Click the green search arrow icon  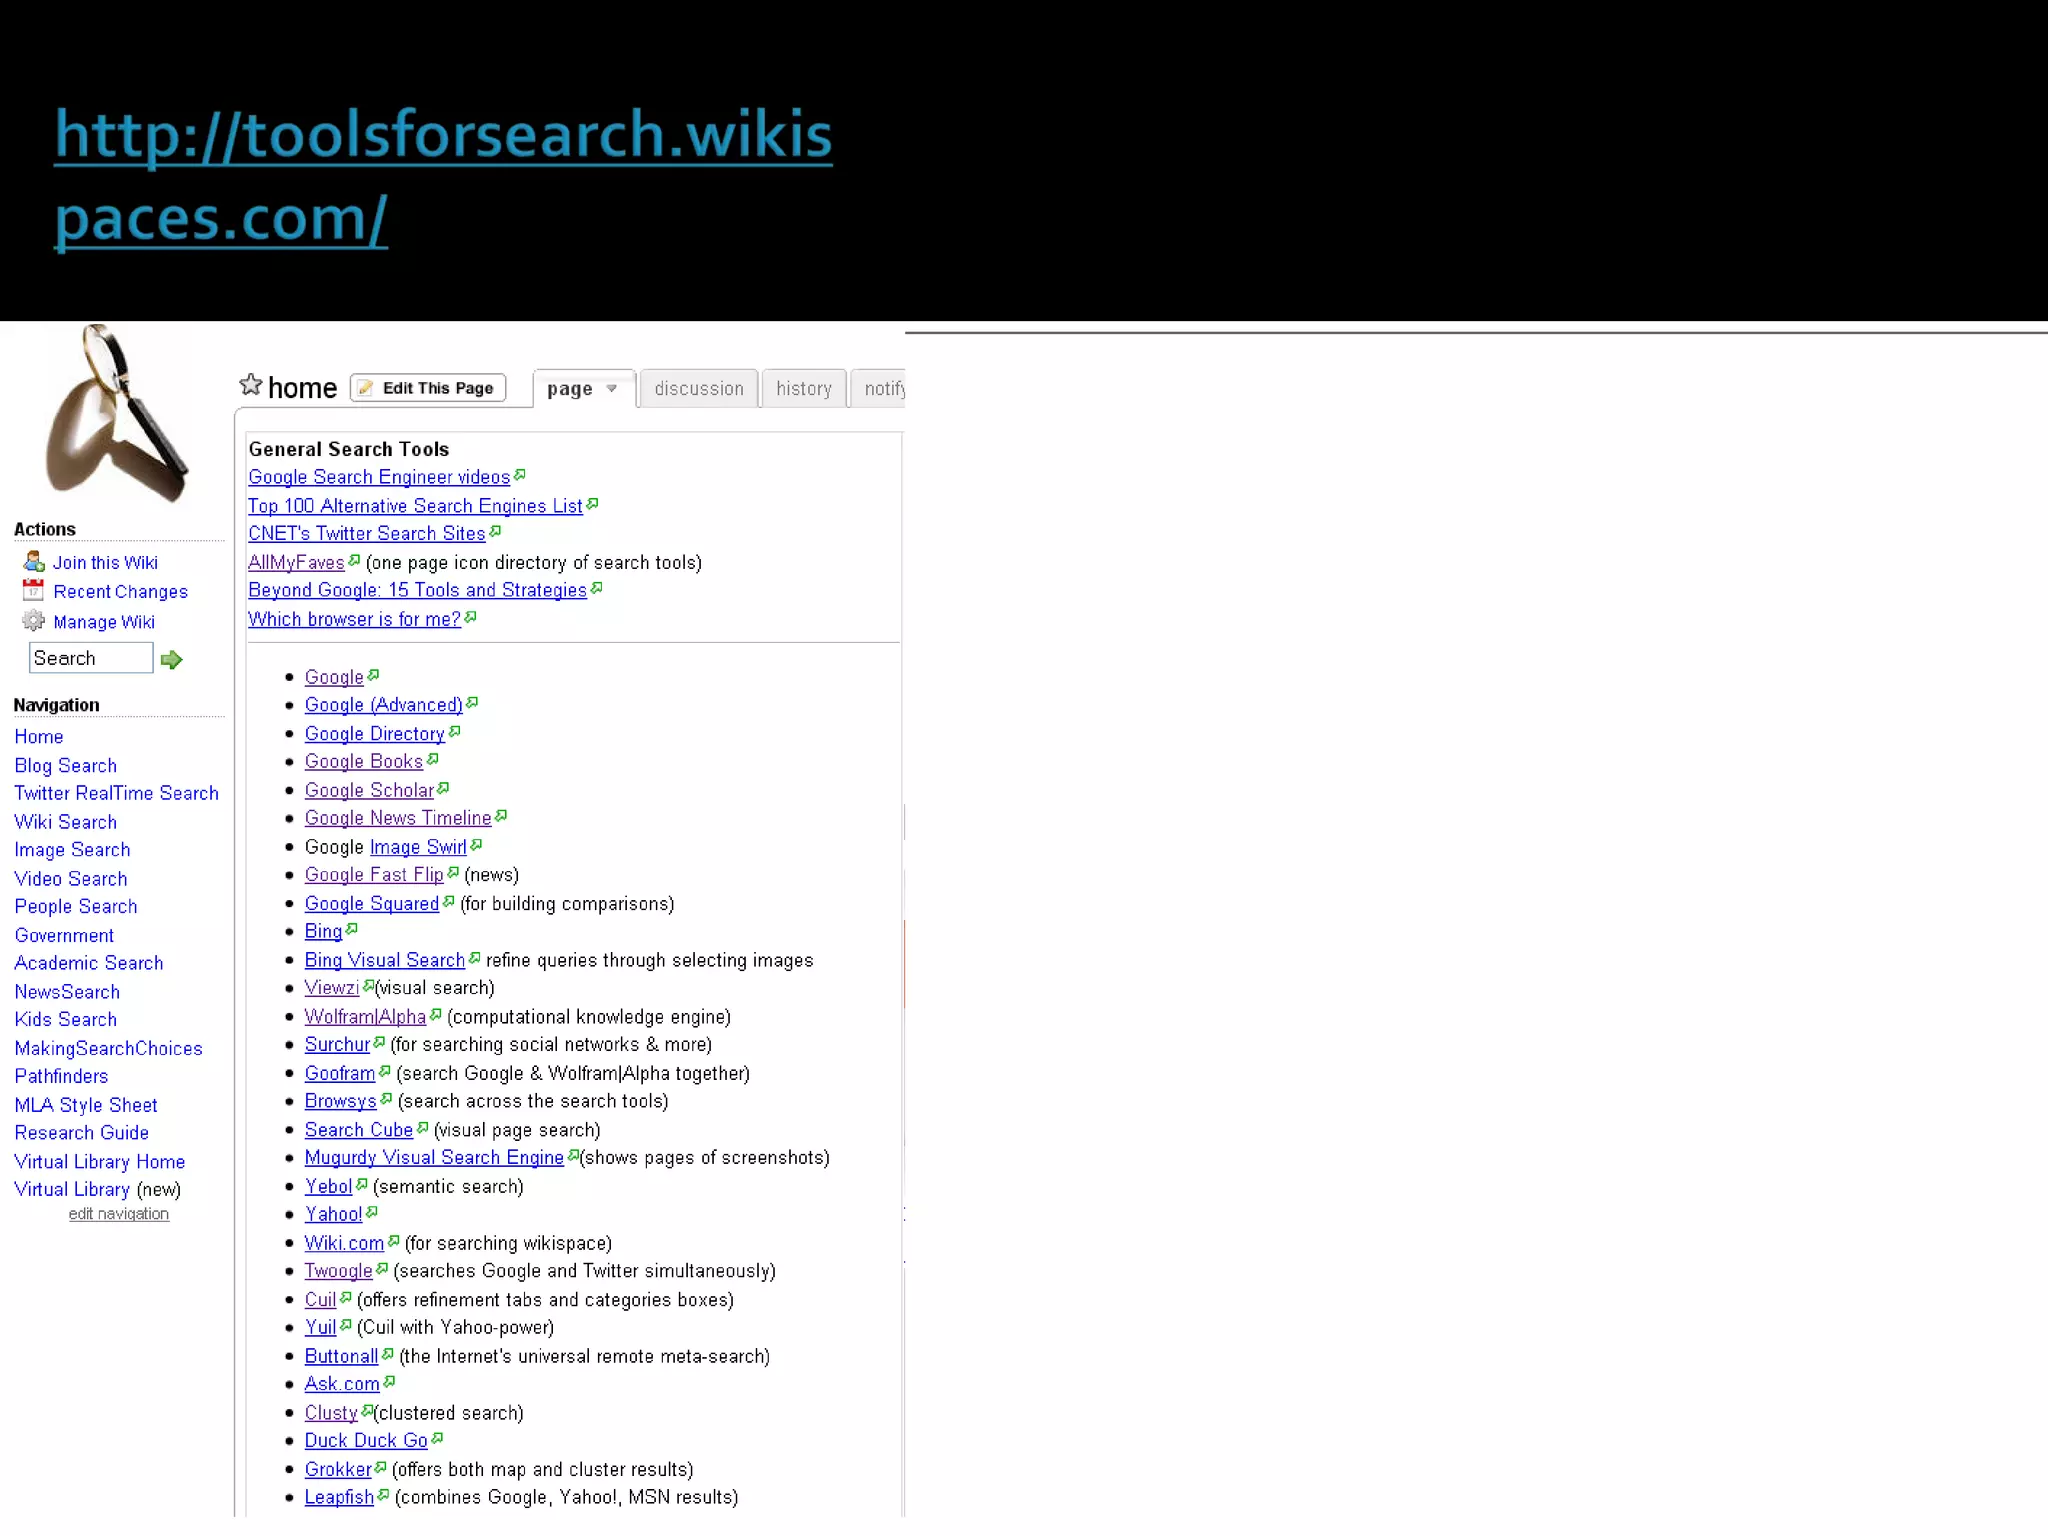(172, 660)
